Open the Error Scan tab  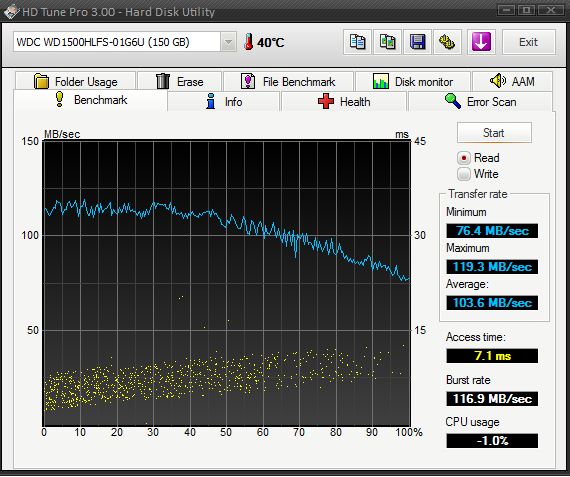point(480,101)
